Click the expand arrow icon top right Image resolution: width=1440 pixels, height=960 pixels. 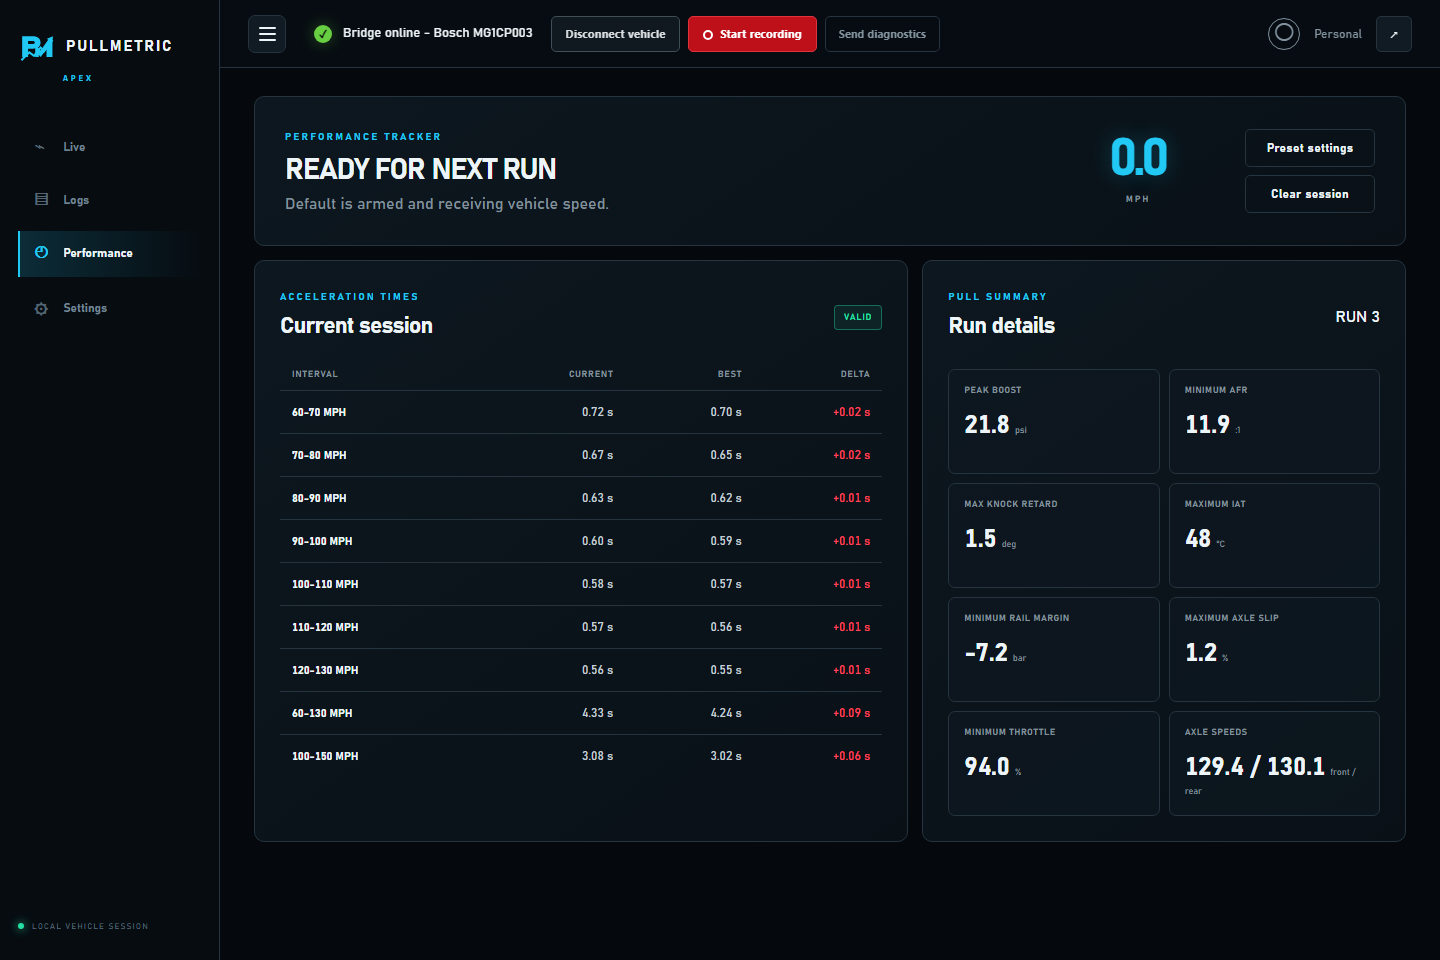1394,34
